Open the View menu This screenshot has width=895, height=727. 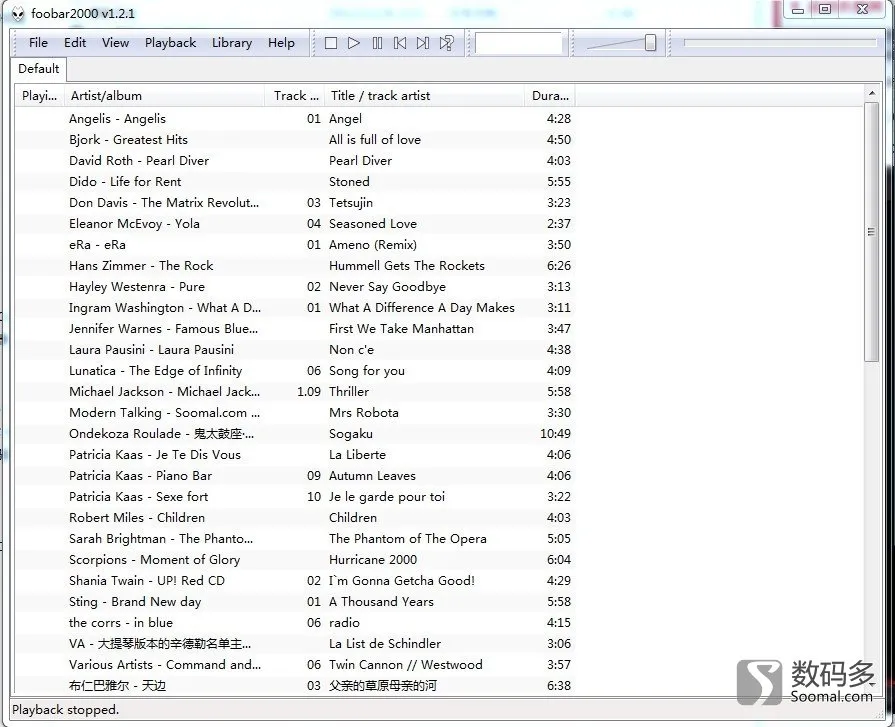115,43
